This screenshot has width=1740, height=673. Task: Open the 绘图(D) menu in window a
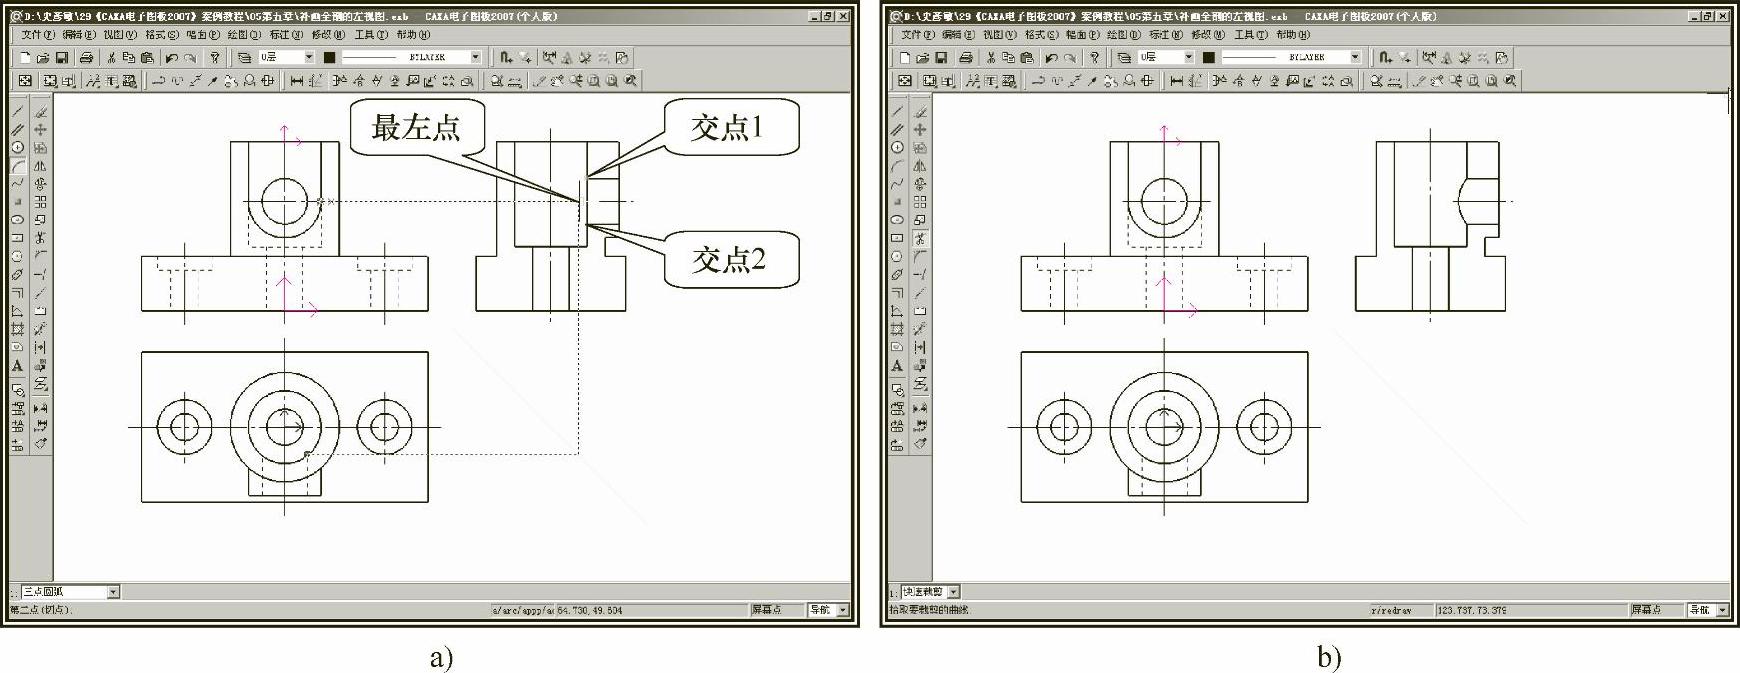[244, 35]
